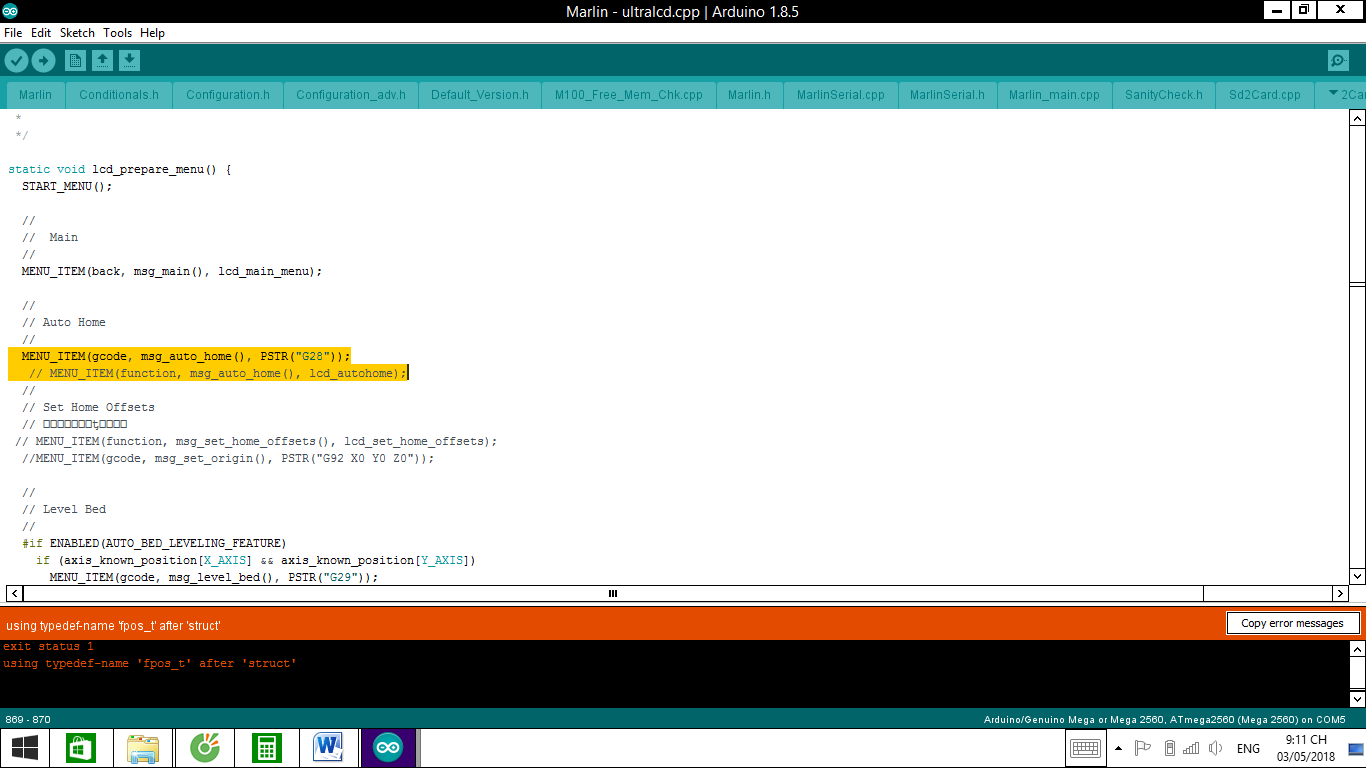Switch to Microsoft Word in taskbar
Screen dimensions: 1366x768
pyautogui.click(x=328, y=748)
